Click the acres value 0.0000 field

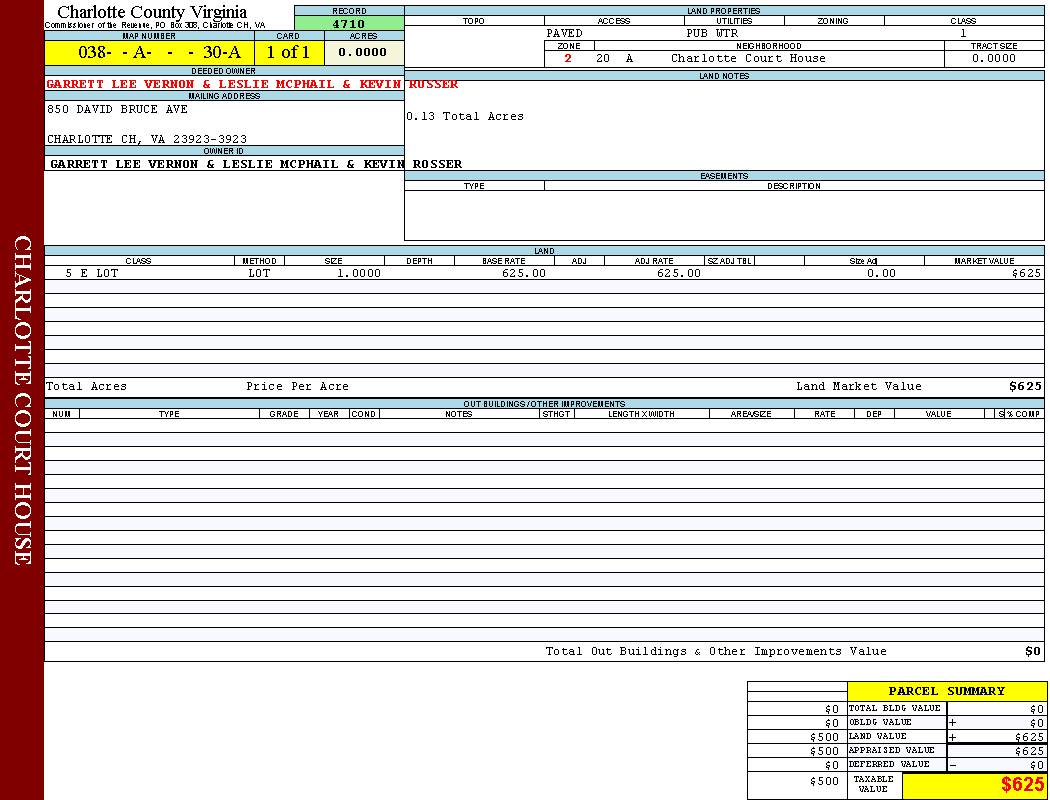click(x=363, y=52)
